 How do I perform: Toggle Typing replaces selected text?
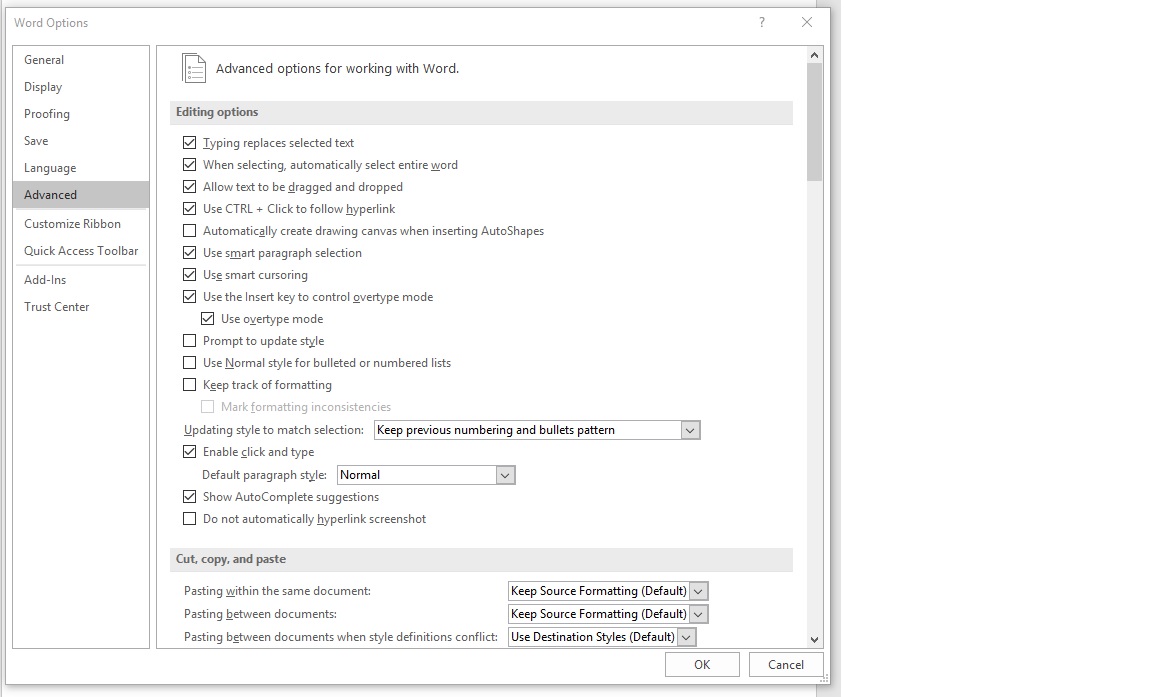coord(190,142)
